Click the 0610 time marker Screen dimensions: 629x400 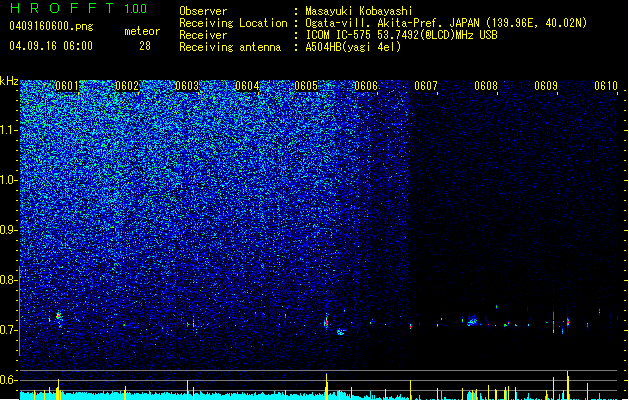pyautogui.click(x=606, y=86)
